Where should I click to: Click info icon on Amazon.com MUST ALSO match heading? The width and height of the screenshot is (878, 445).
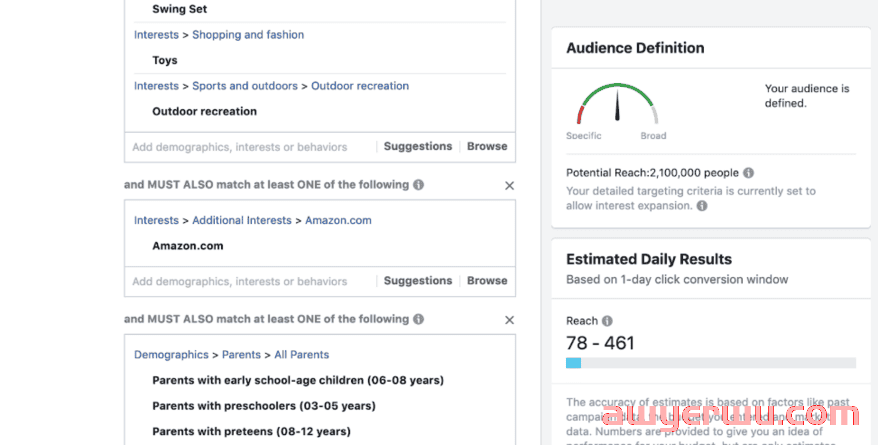(418, 185)
